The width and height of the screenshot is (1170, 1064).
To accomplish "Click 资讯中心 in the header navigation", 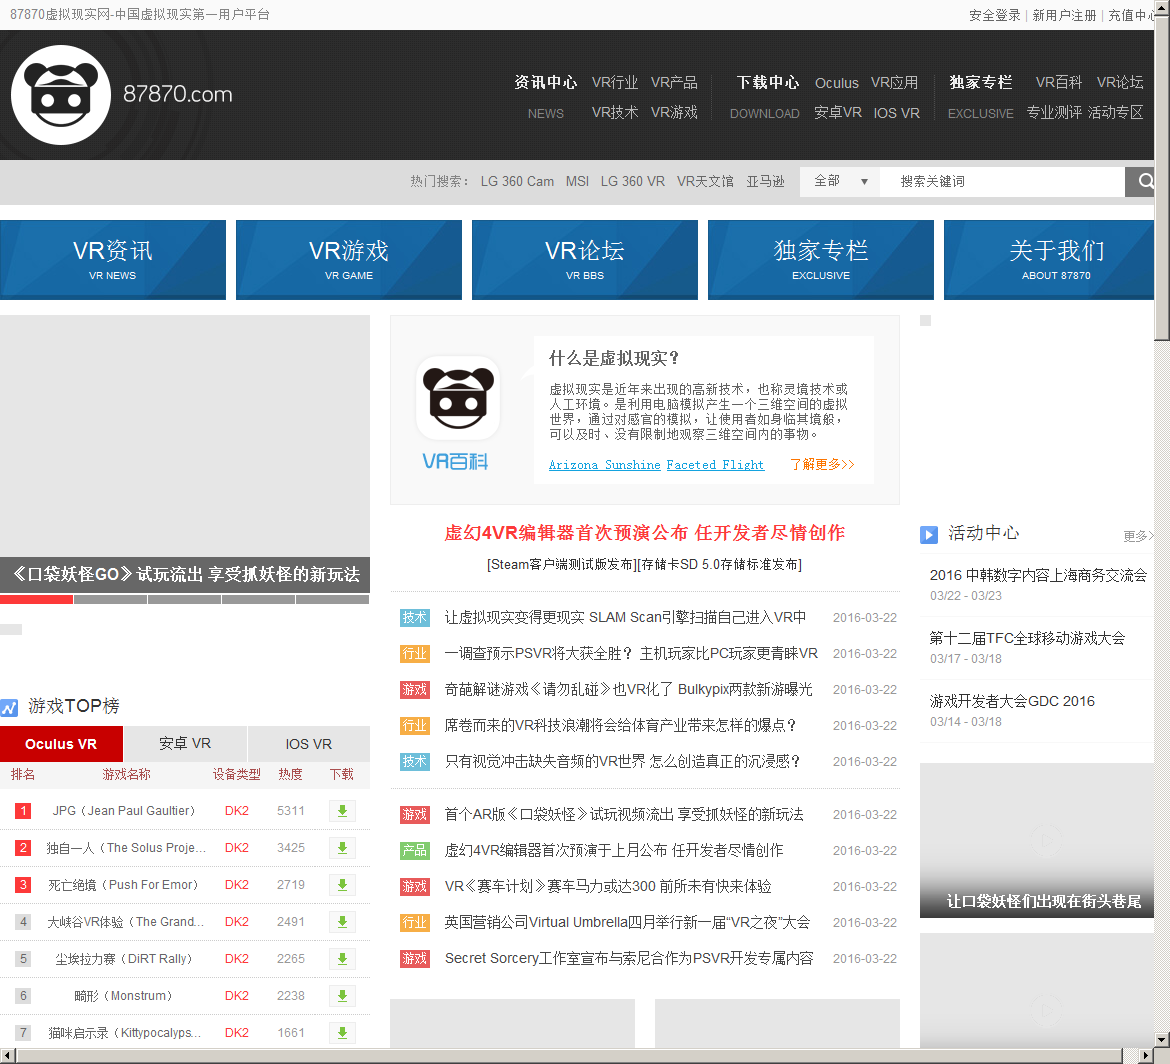I will pos(545,82).
